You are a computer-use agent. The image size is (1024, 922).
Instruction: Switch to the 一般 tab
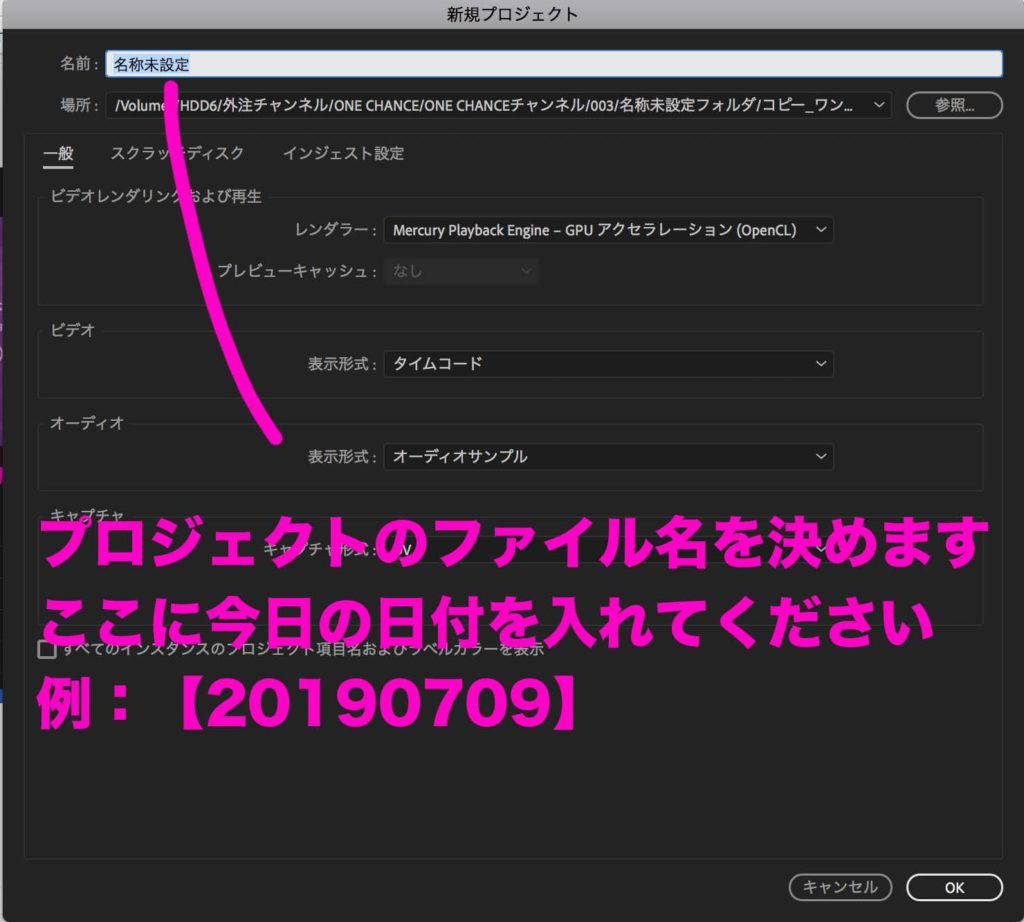58,153
